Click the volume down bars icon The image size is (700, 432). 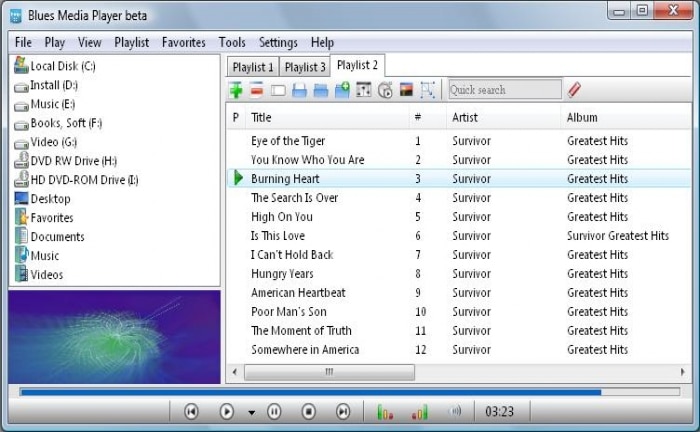[x=385, y=412]
